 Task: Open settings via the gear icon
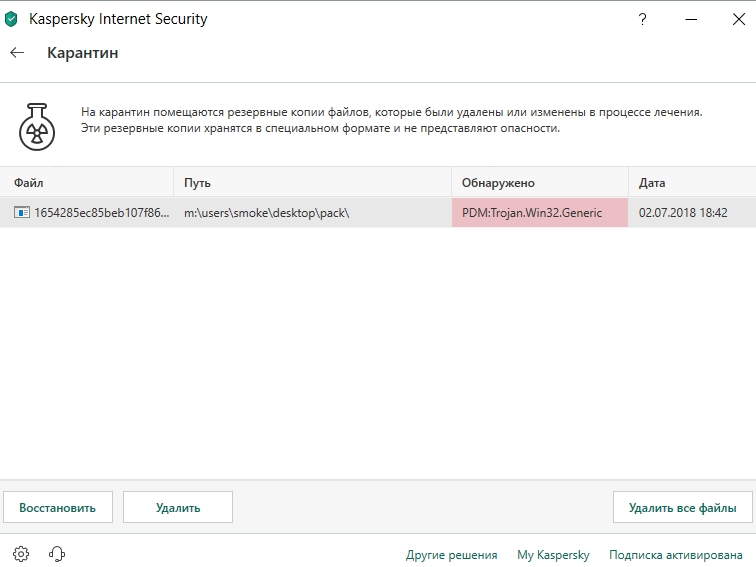click(21, 554)
